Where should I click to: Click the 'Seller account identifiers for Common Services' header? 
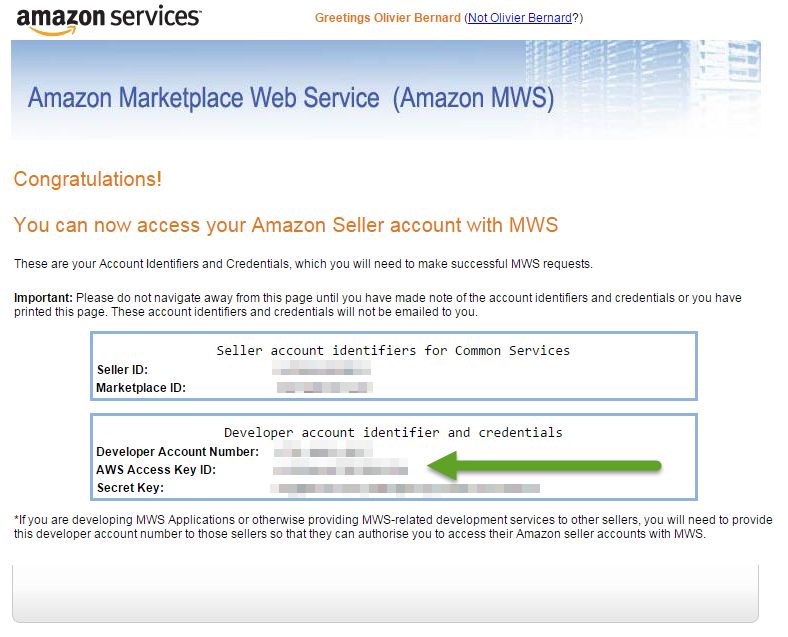(x=393, y=350)
